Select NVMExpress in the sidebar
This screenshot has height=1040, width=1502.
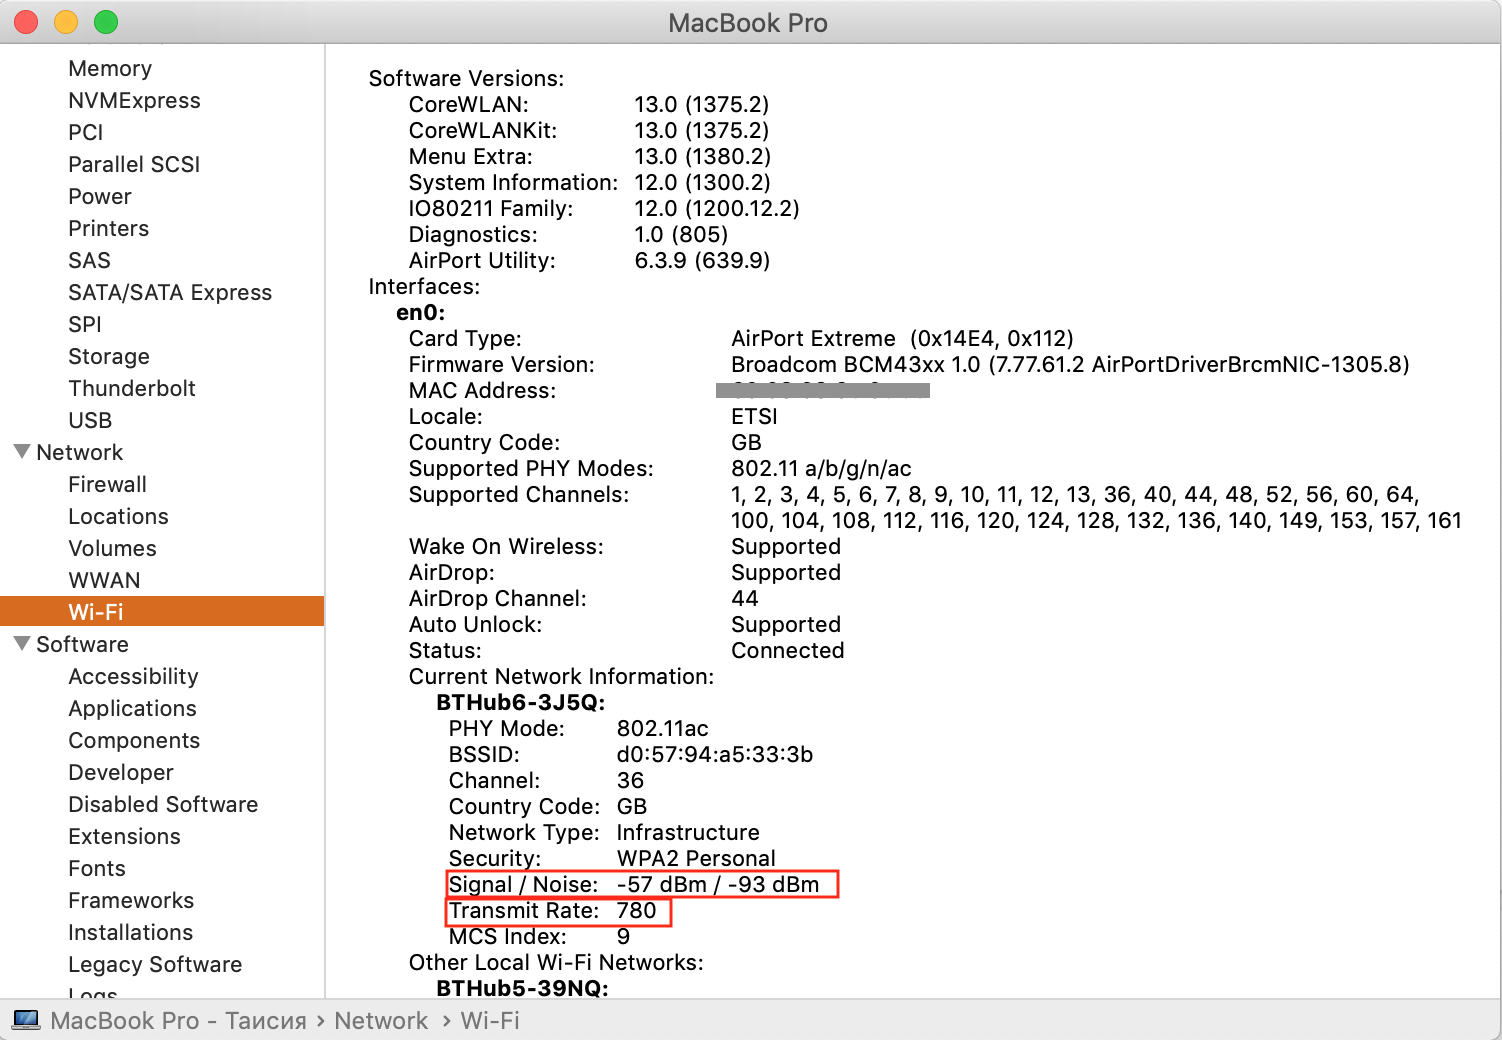point(134,100)
